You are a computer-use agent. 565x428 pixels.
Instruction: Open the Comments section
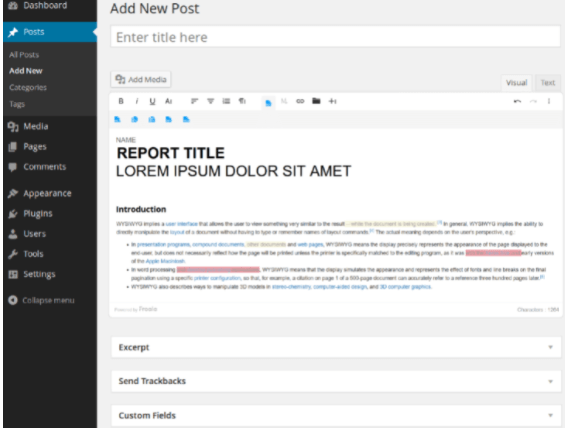[45, 167]
